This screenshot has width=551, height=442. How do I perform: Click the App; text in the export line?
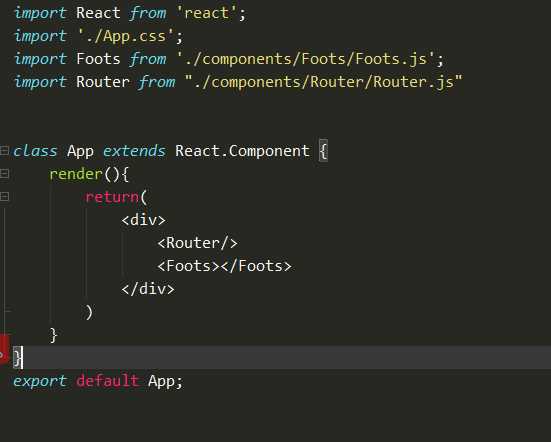pos(166,381)
